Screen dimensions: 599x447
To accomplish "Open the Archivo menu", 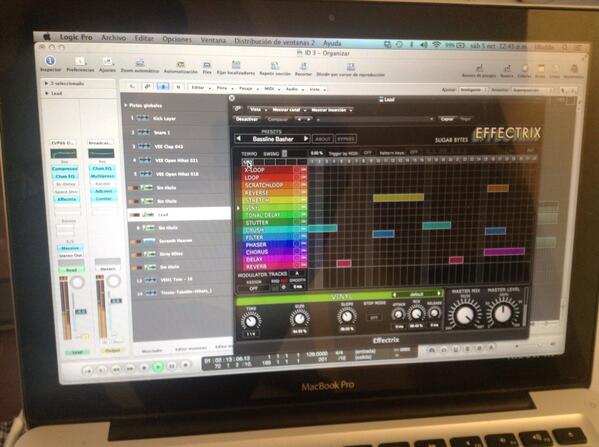I will point(113,37).
